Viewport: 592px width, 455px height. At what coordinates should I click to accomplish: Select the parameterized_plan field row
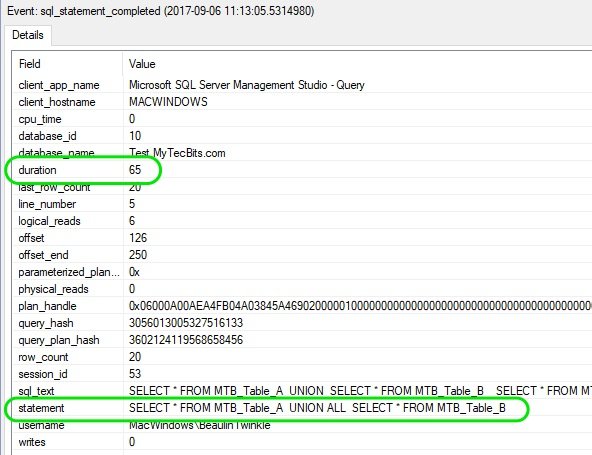302,272
